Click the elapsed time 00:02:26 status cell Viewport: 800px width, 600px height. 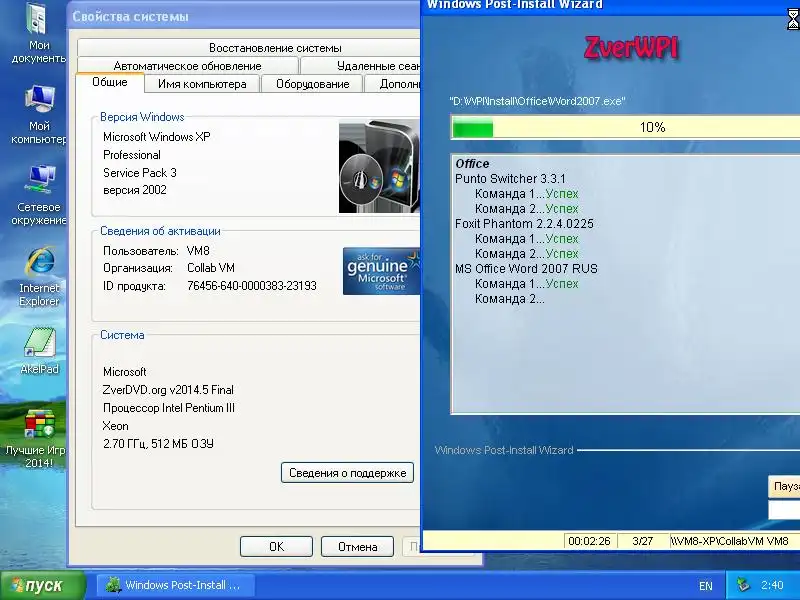tap(589, 541)
